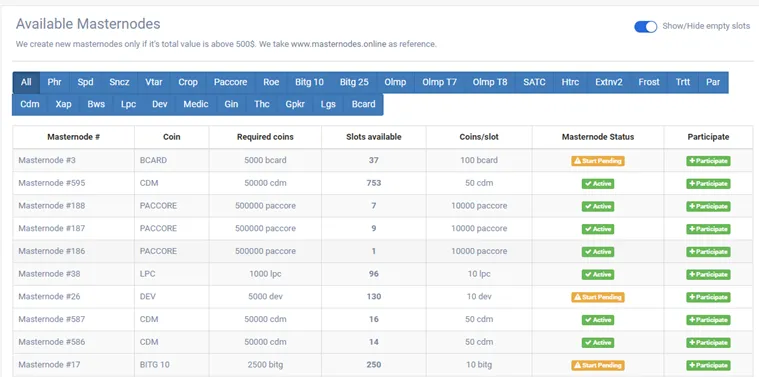759x377 pixels.
Task: Click the 10 lpc coins/slot cell
Action: click(479, 274)
